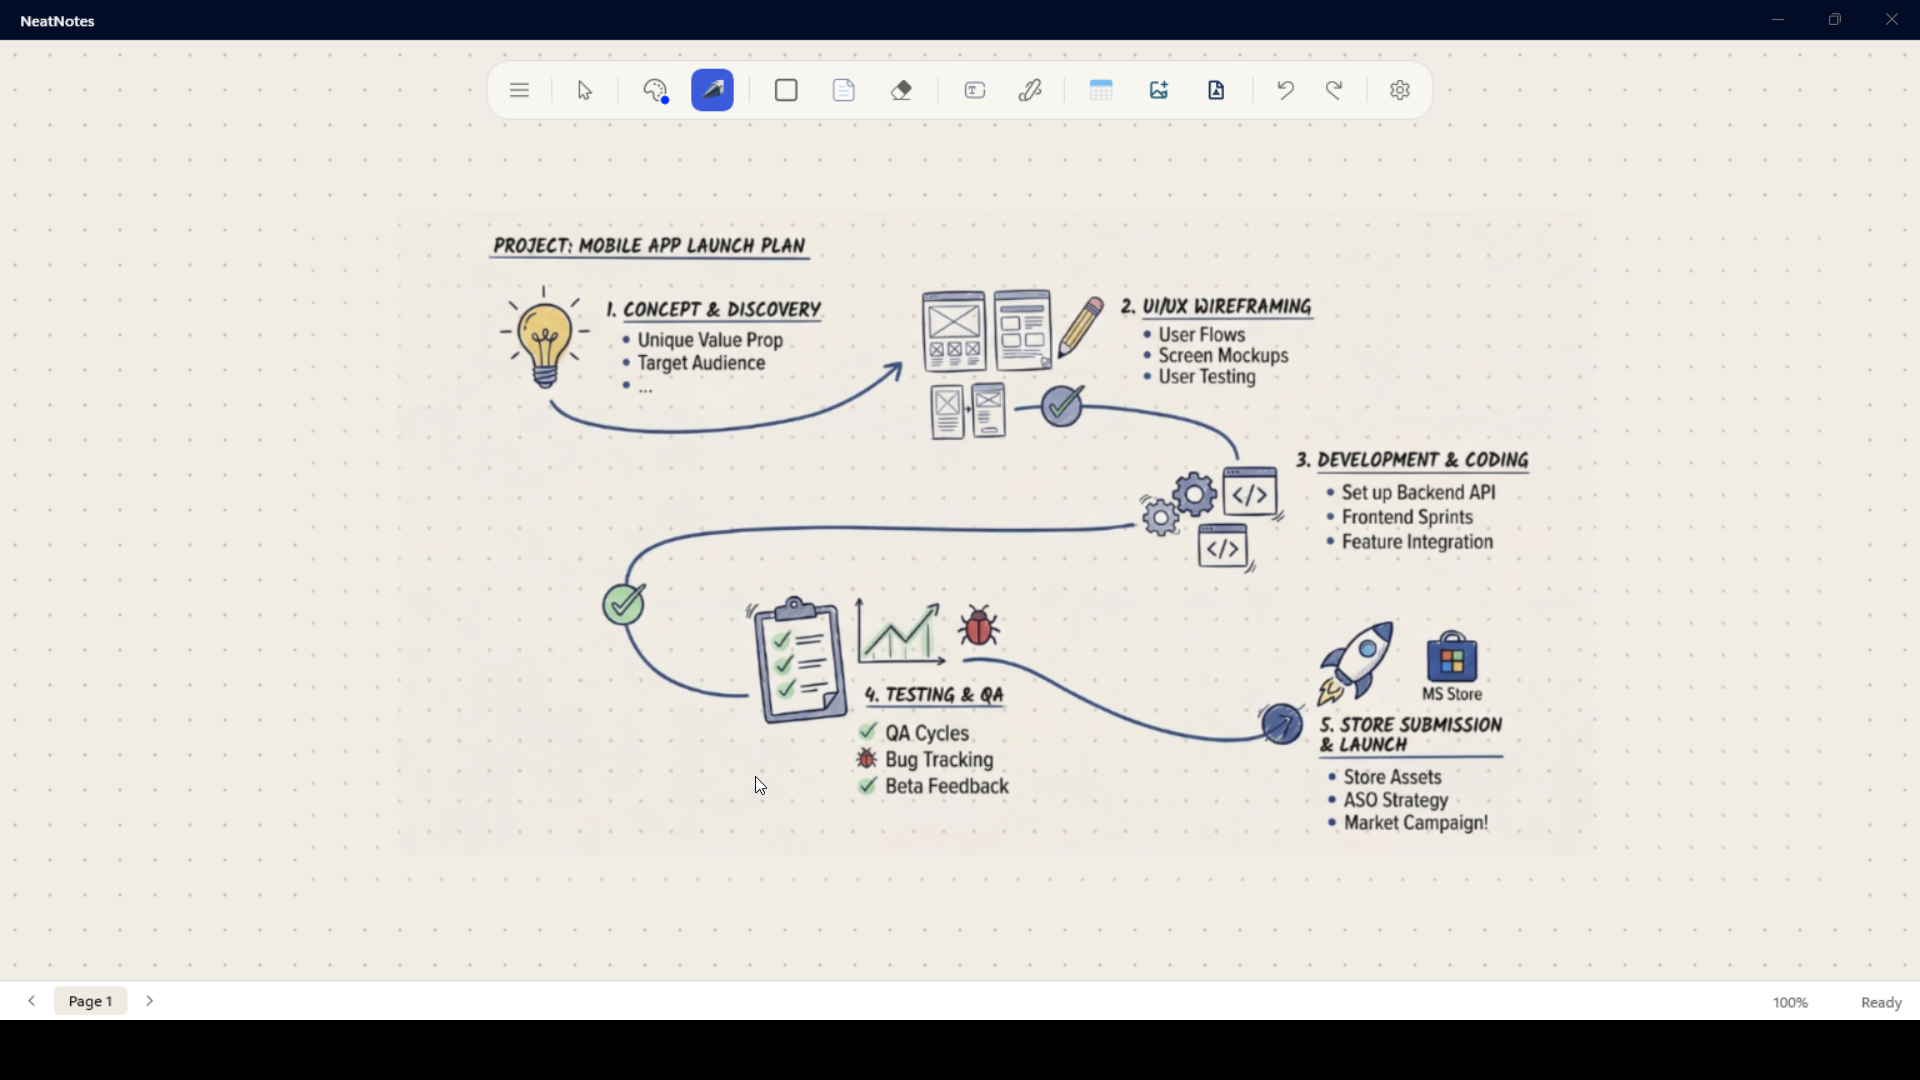Select the arrow selection tool
Viewport: 1920px width, 1080px height.
(x=585, y=90)
